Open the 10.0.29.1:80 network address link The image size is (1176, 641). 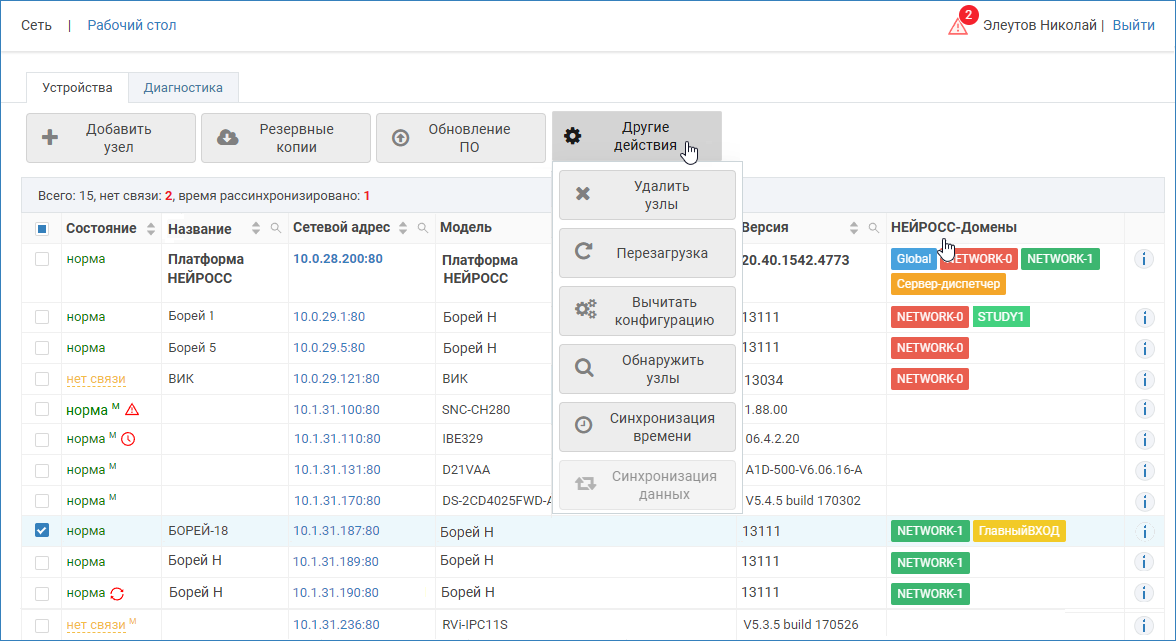point(329,317)
